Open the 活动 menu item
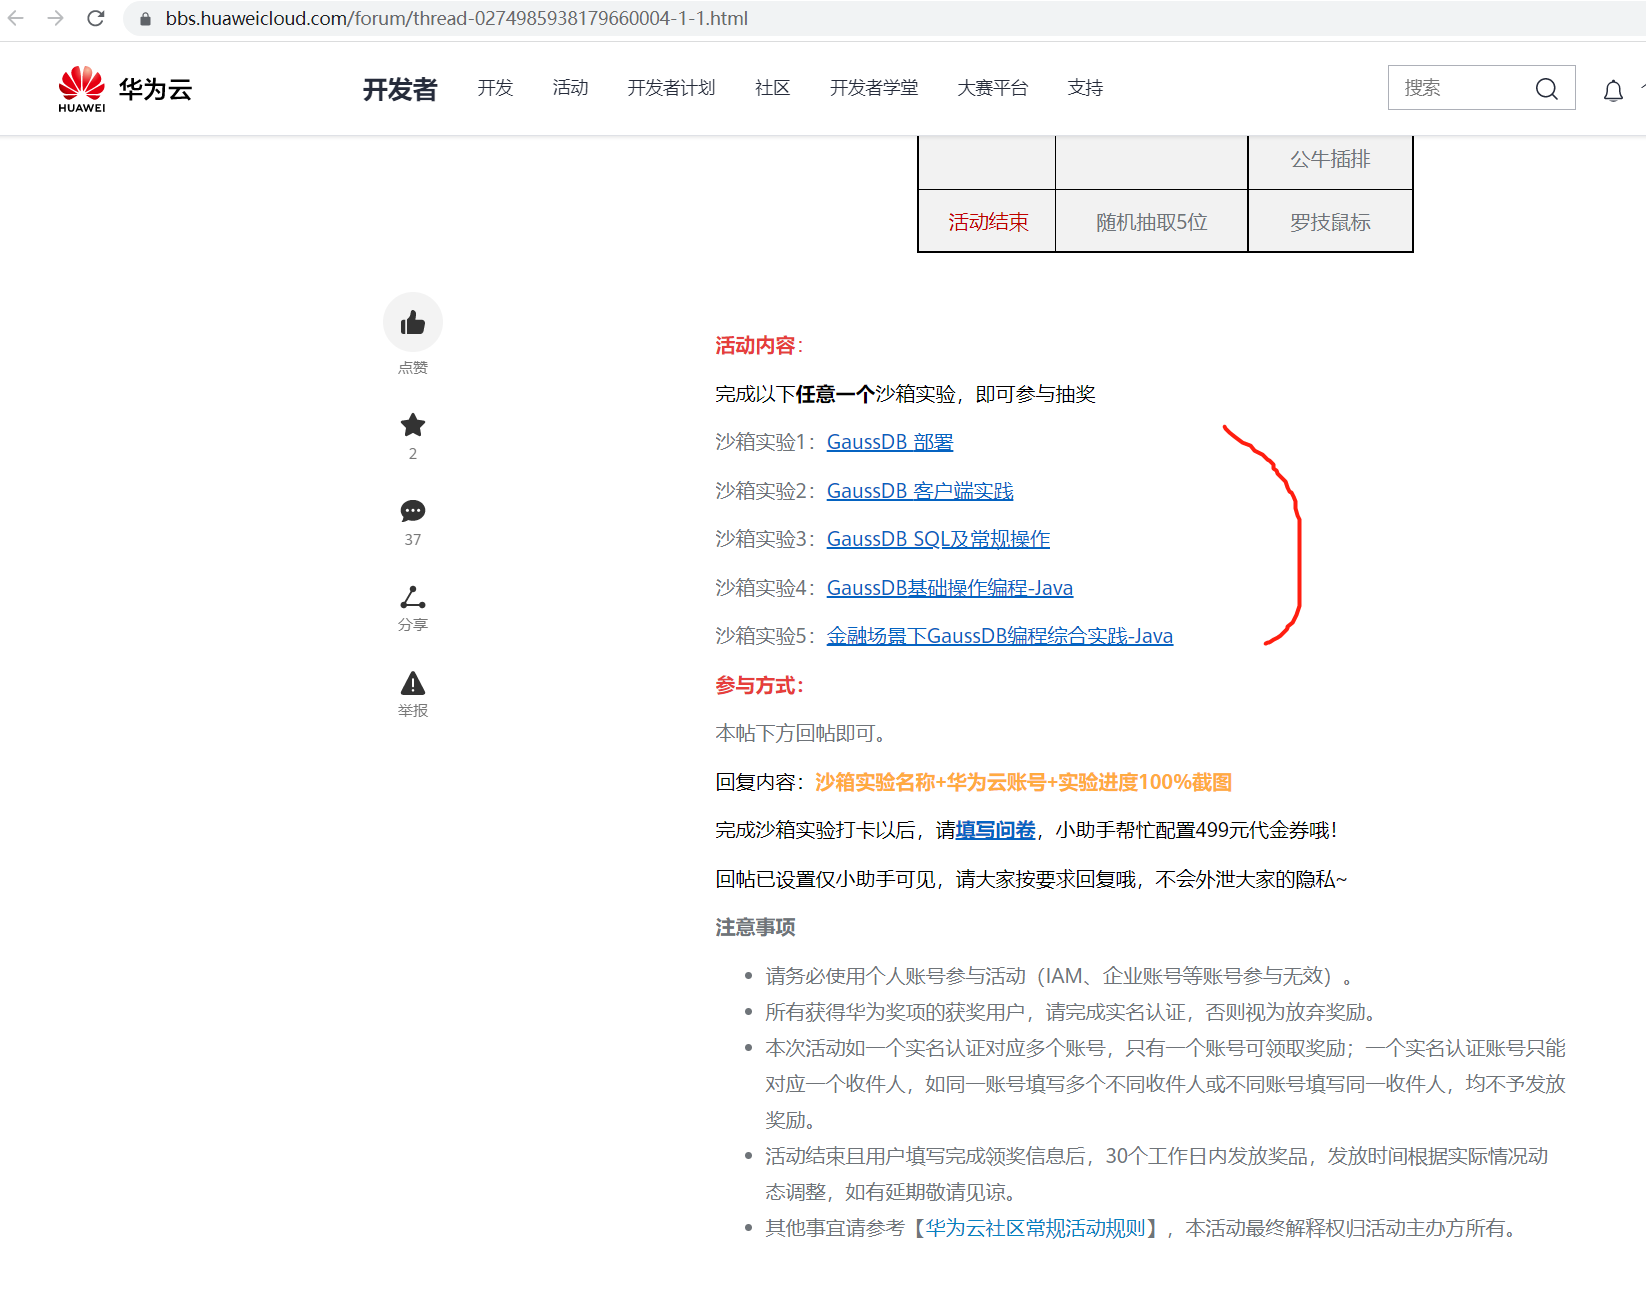Screen dimensions: 1646x1289 tap(570, 88)
